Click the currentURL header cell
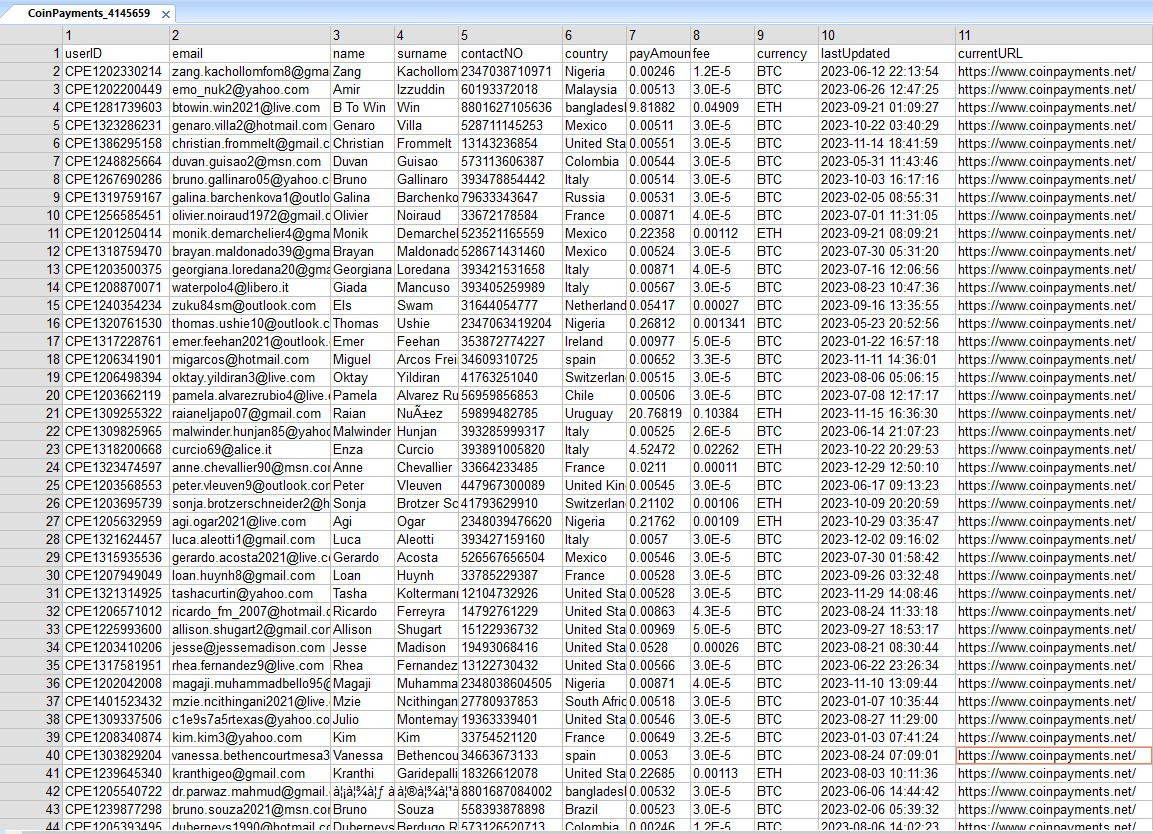Viewport: 1153px width, 834px height. 1054,53
